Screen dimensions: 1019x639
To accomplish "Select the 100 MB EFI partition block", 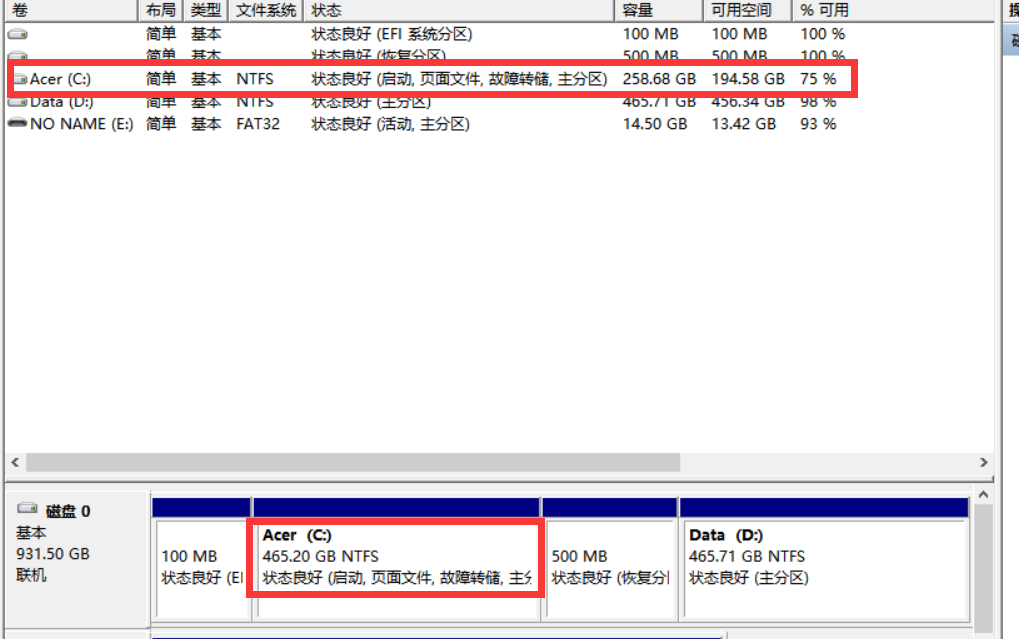I will coord(202,567).
